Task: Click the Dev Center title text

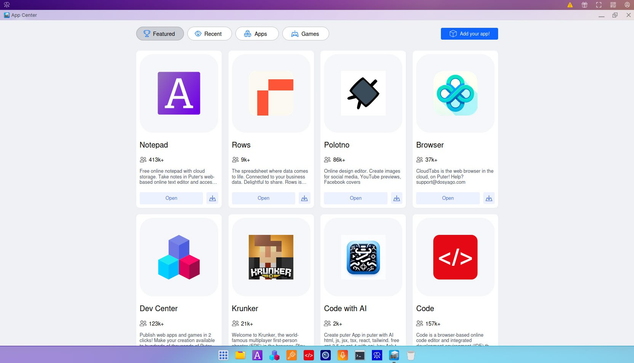Action: coord(158,308)
